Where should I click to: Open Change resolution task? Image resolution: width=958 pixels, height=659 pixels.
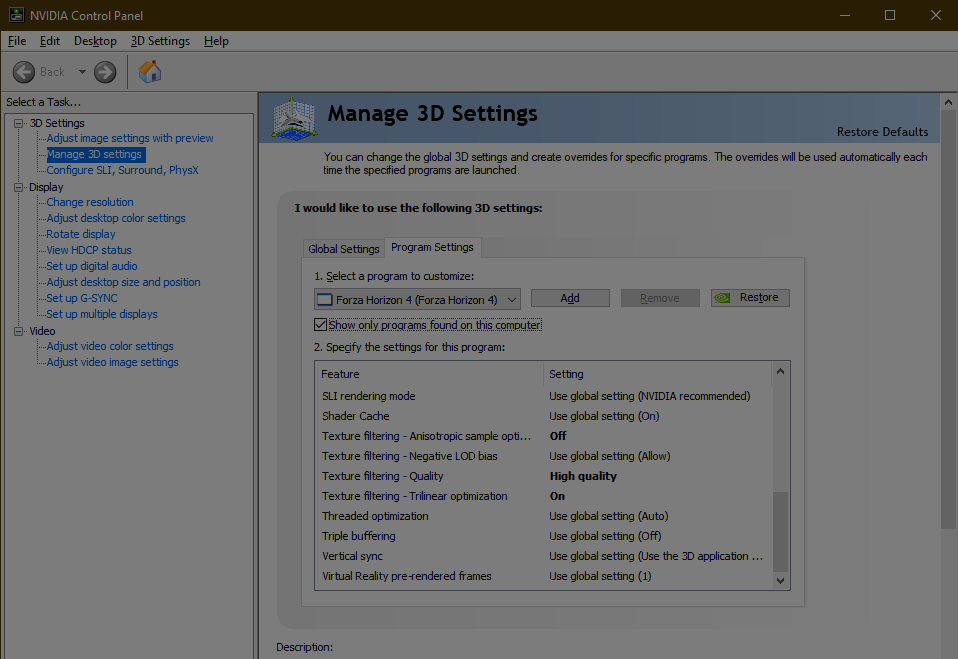click(90, 202)
